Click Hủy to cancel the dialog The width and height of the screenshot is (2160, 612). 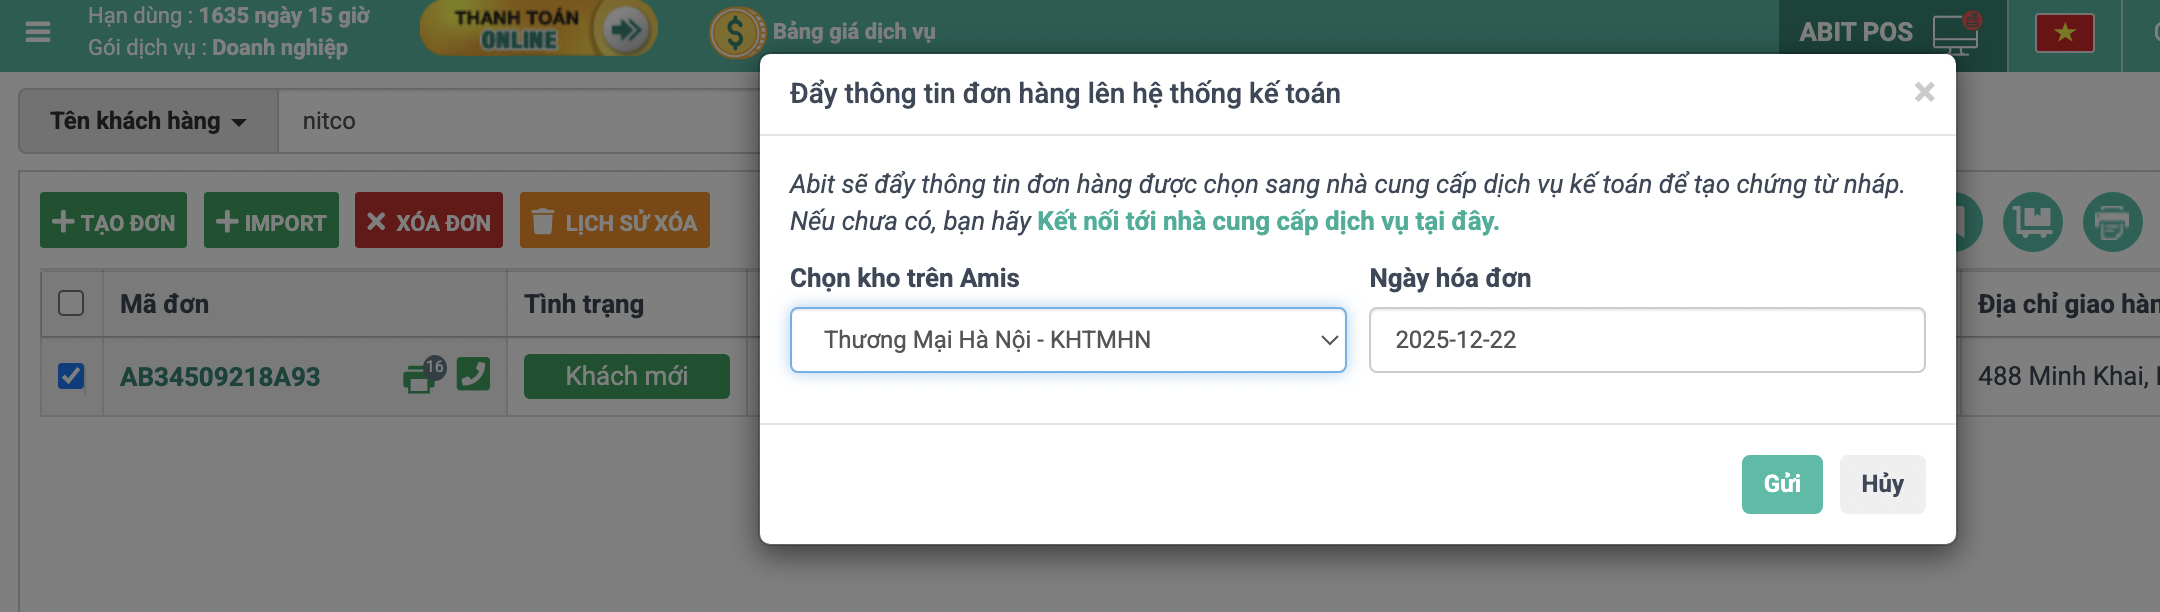tap(1881, 484)
